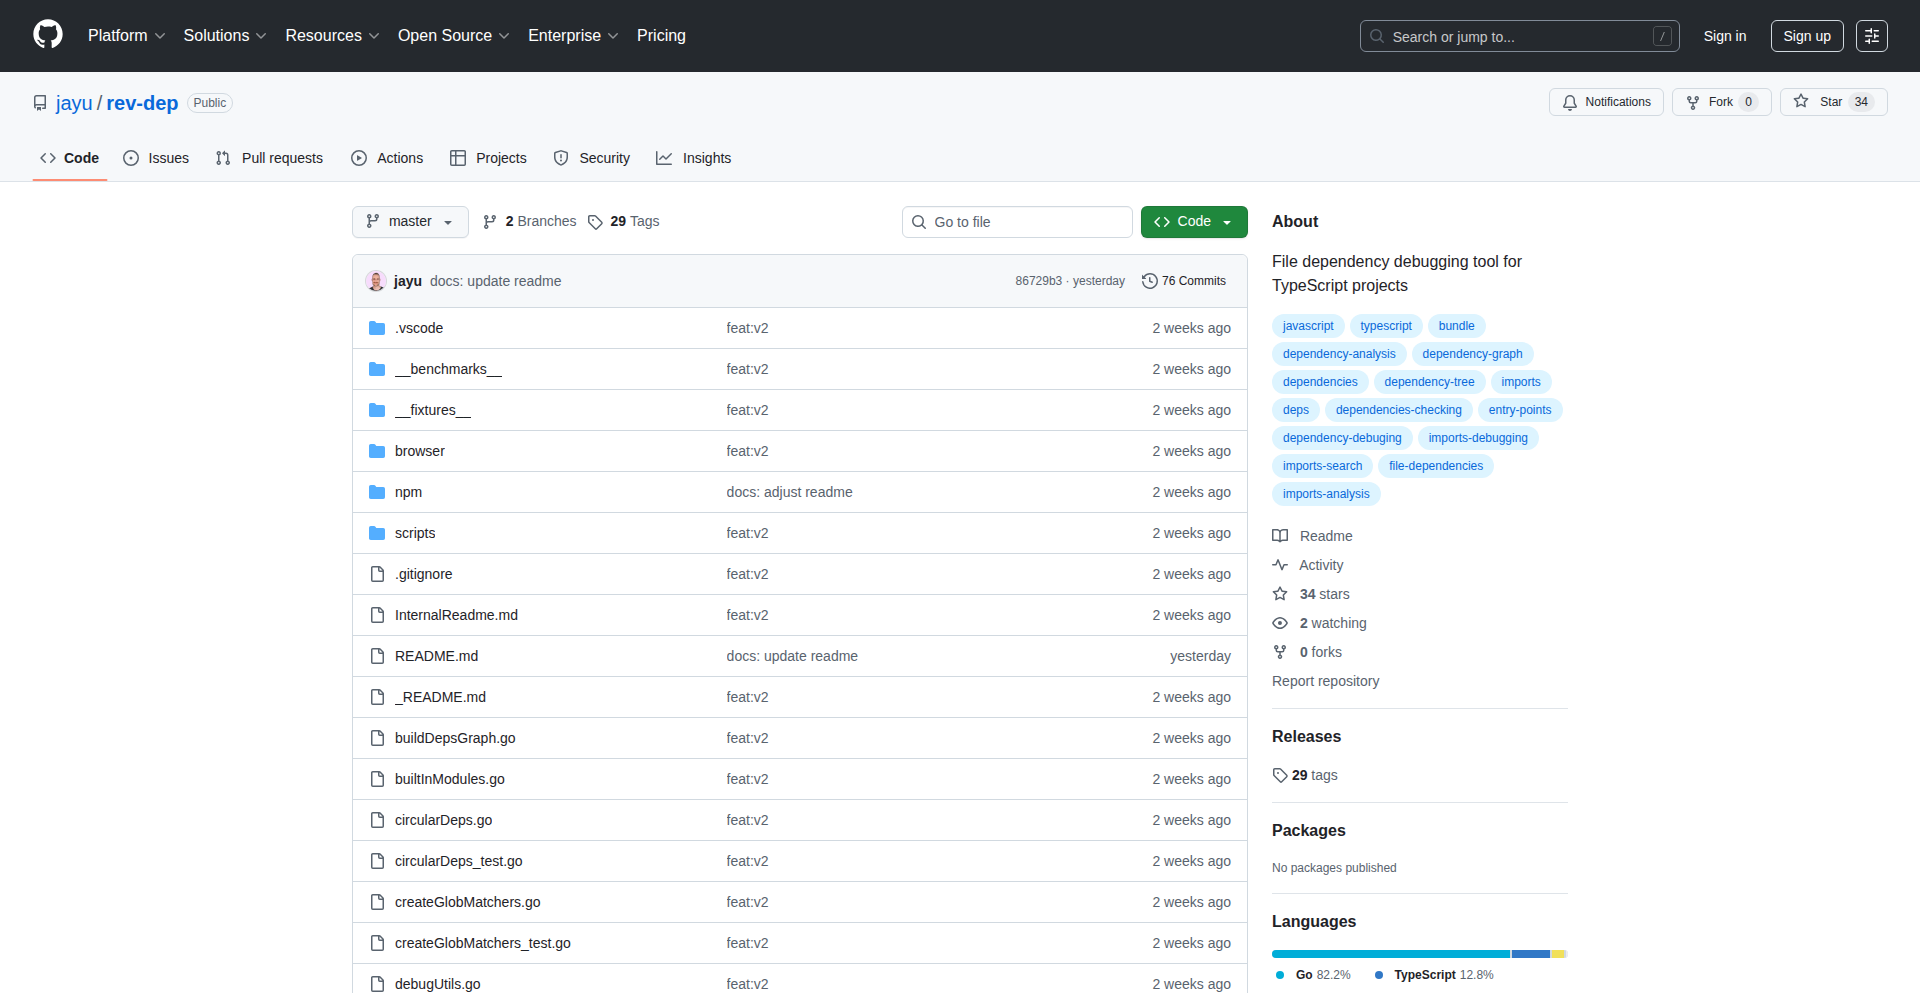Viewport: 1920px width, 993px height.
Task: Open the 76 Commits history
Action: tap(1184, 281)
